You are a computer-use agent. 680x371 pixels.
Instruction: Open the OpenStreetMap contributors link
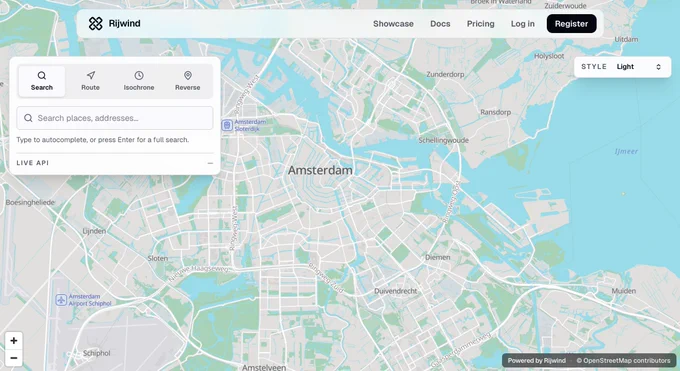click(623, 361)
